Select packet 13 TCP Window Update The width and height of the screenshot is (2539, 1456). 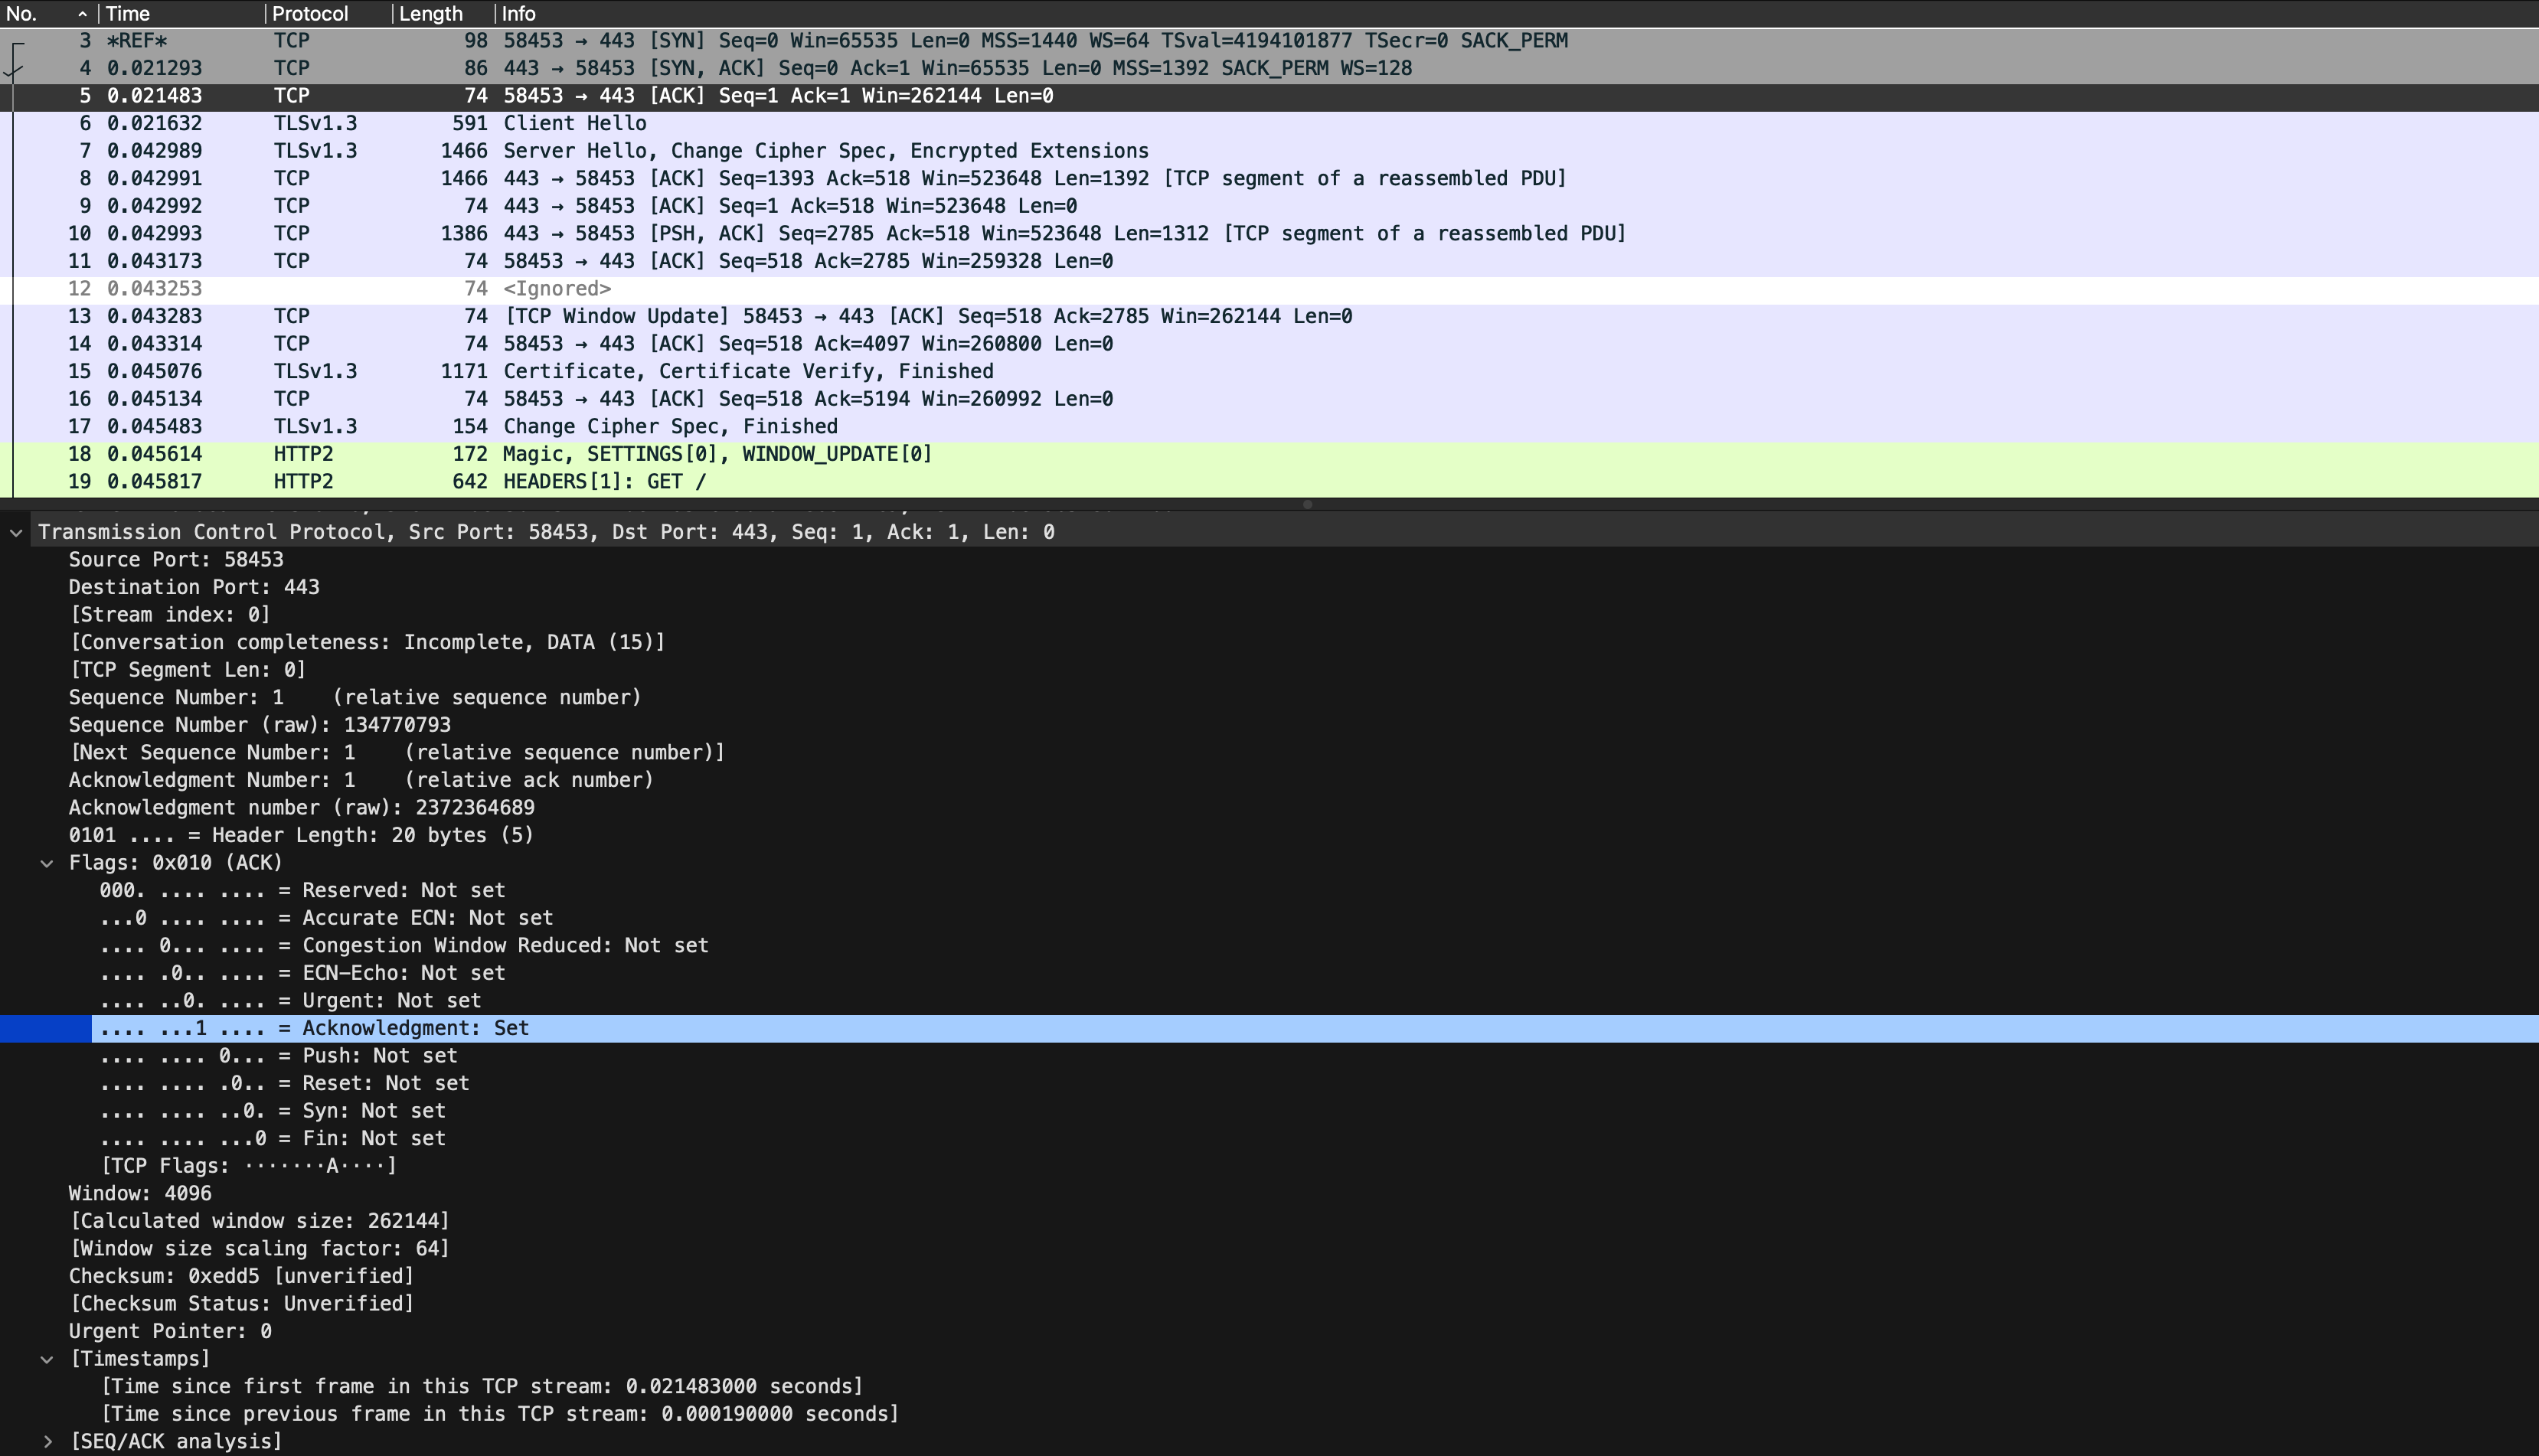click(x=1269, y=316)
